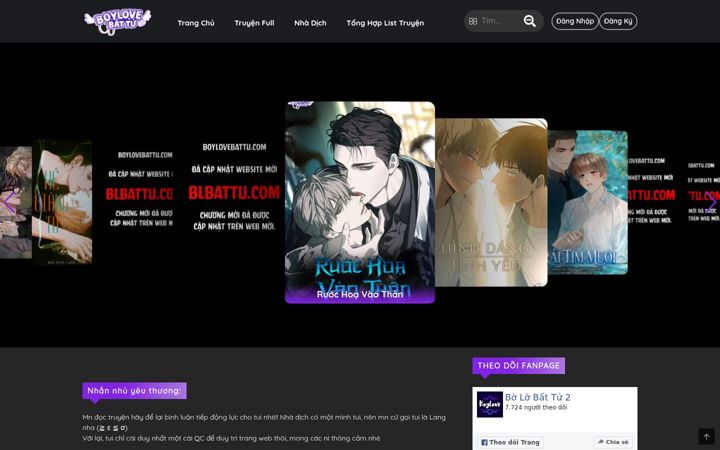Open the Trái Tim Muối cover

pyautogui.click(x=588, y=202)
